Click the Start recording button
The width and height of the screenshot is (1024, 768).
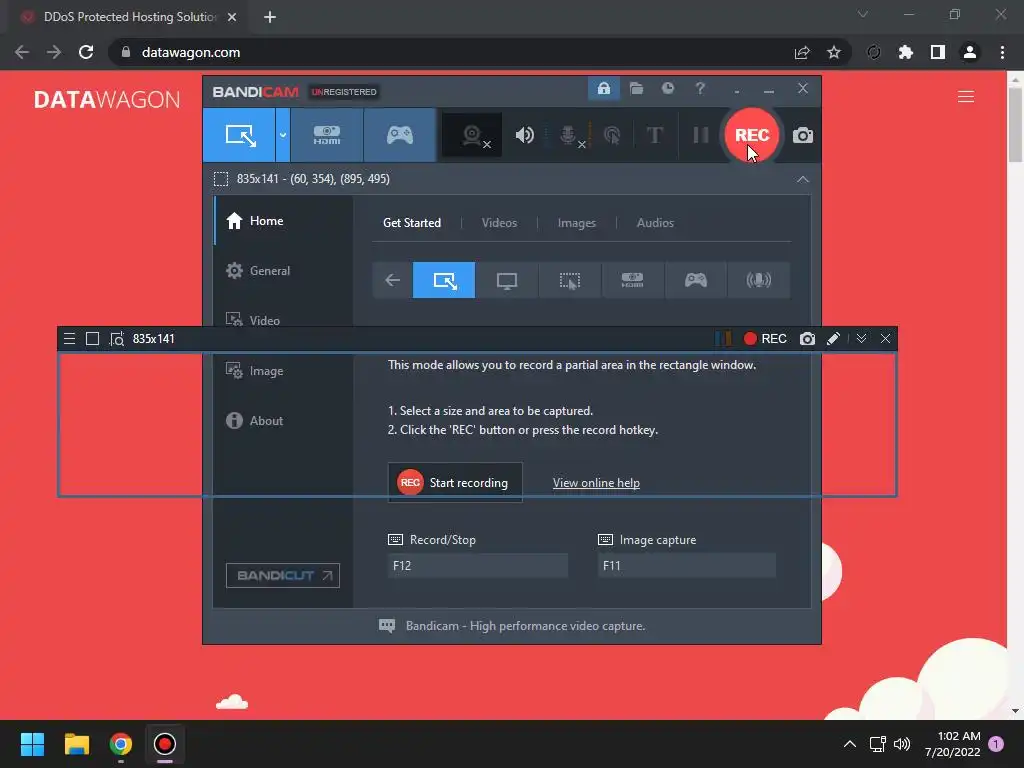click(x=455, y=483)
